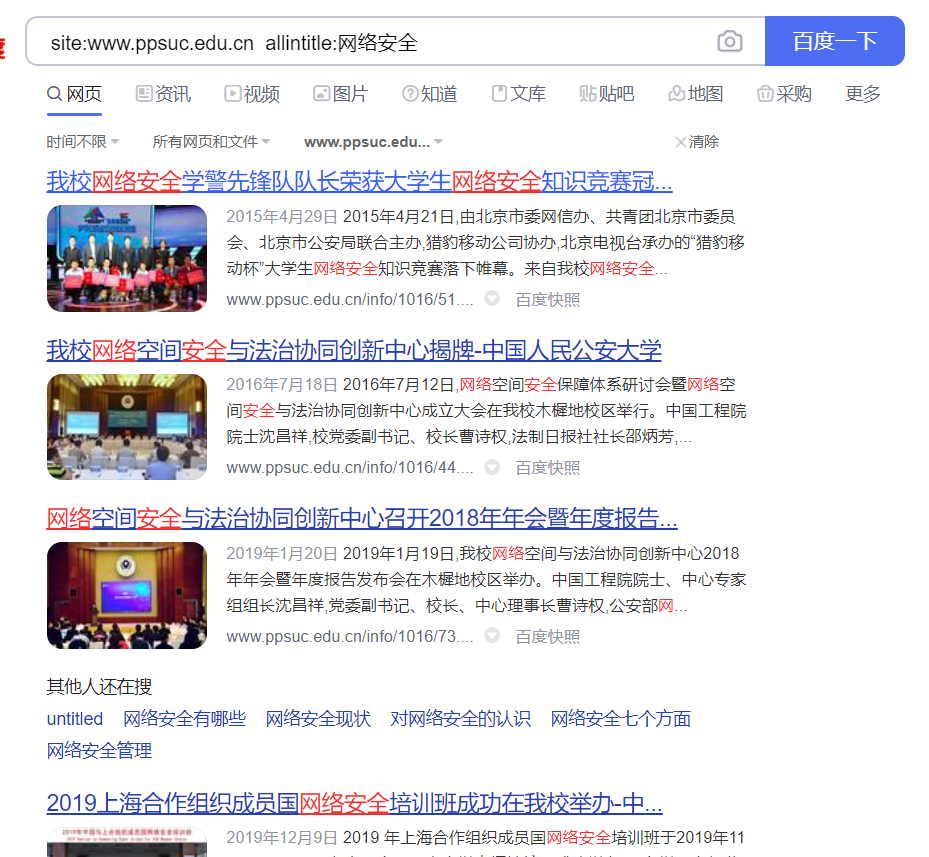Open the 采购 tab

[x=784, y=94]
